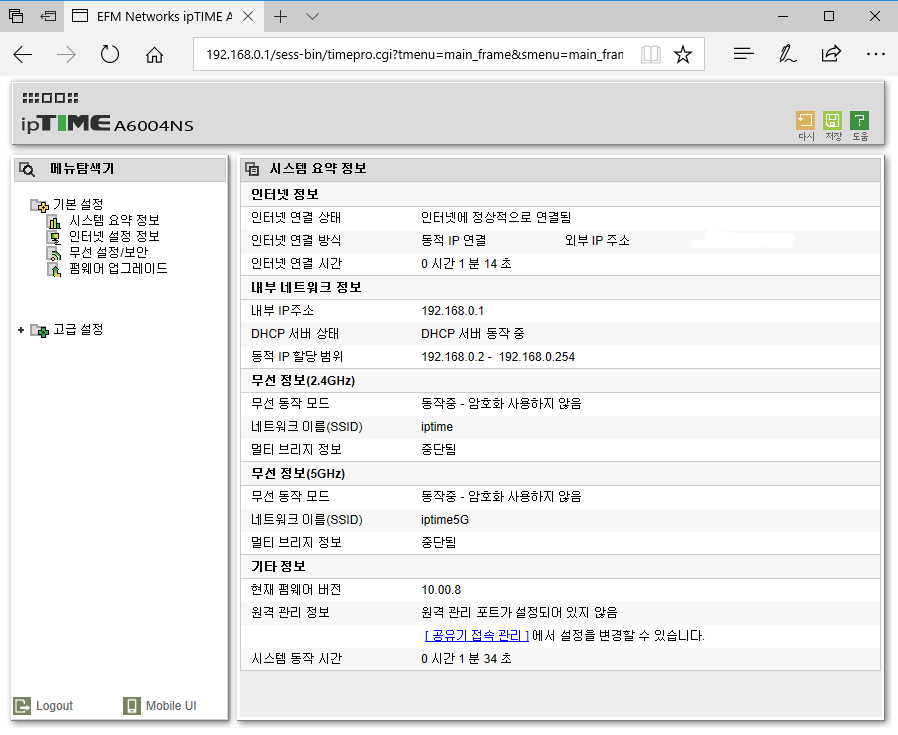Open the 인터넷 설정 정보 menu item
The height and width of the screenshot is (735, 898).
click(x=115, y=237)
